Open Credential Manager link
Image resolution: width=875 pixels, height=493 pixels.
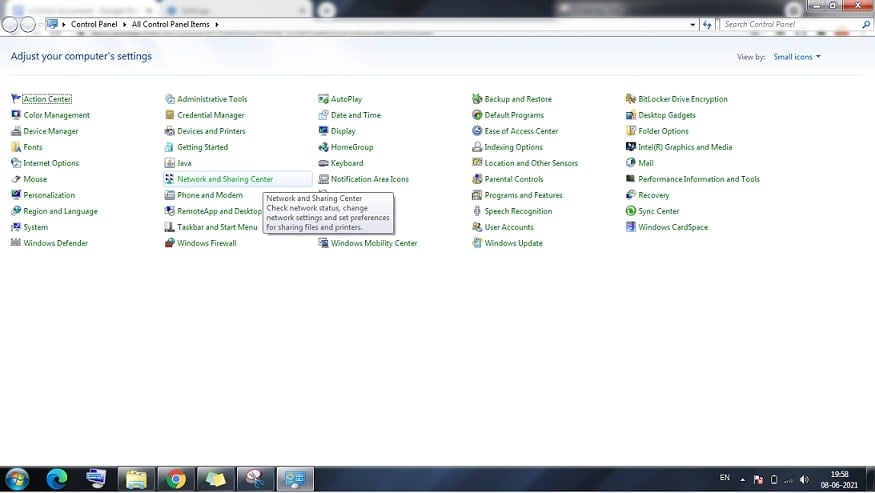[x=210, y=115]
